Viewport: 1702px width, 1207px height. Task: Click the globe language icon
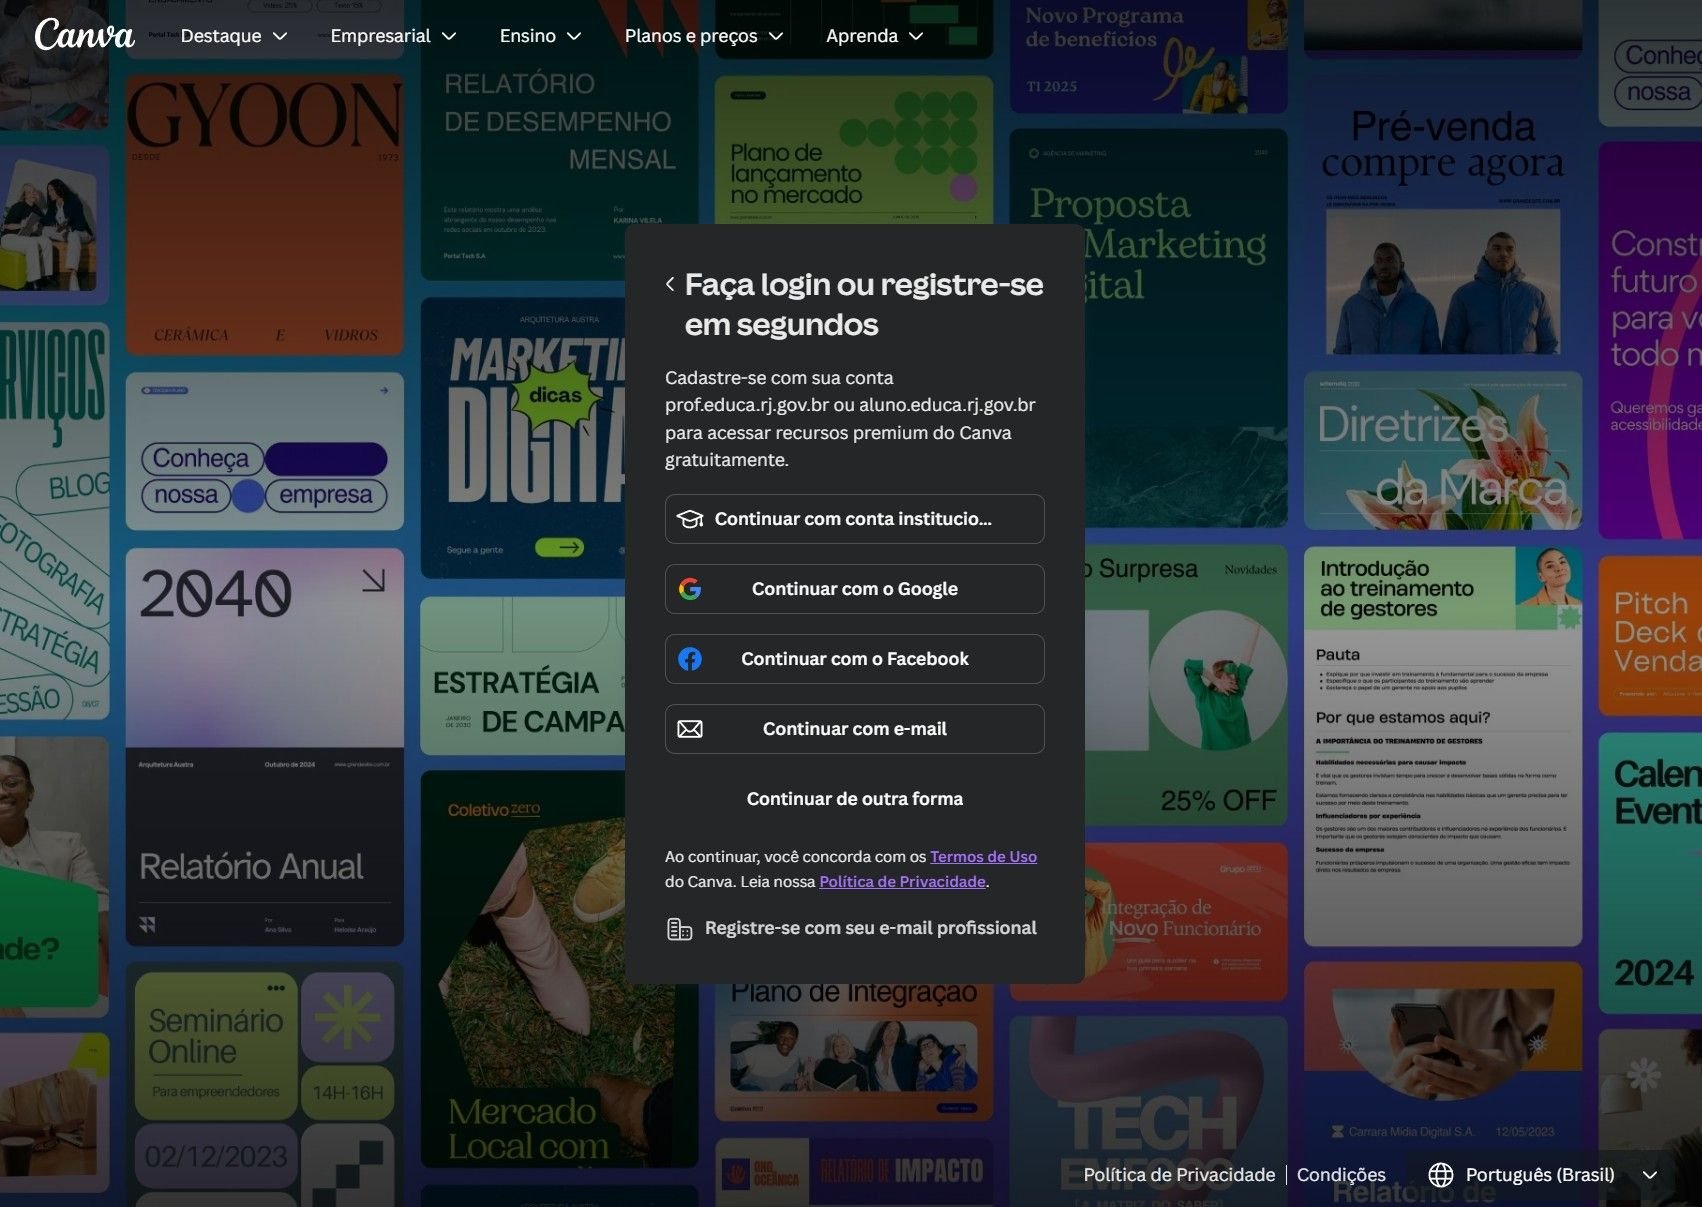click(x=1441, y=1175)
